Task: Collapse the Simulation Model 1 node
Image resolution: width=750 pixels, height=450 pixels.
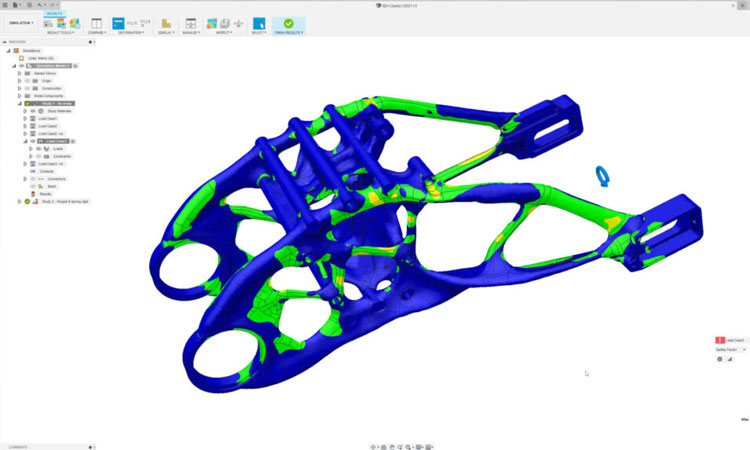Action: point(14,66)
